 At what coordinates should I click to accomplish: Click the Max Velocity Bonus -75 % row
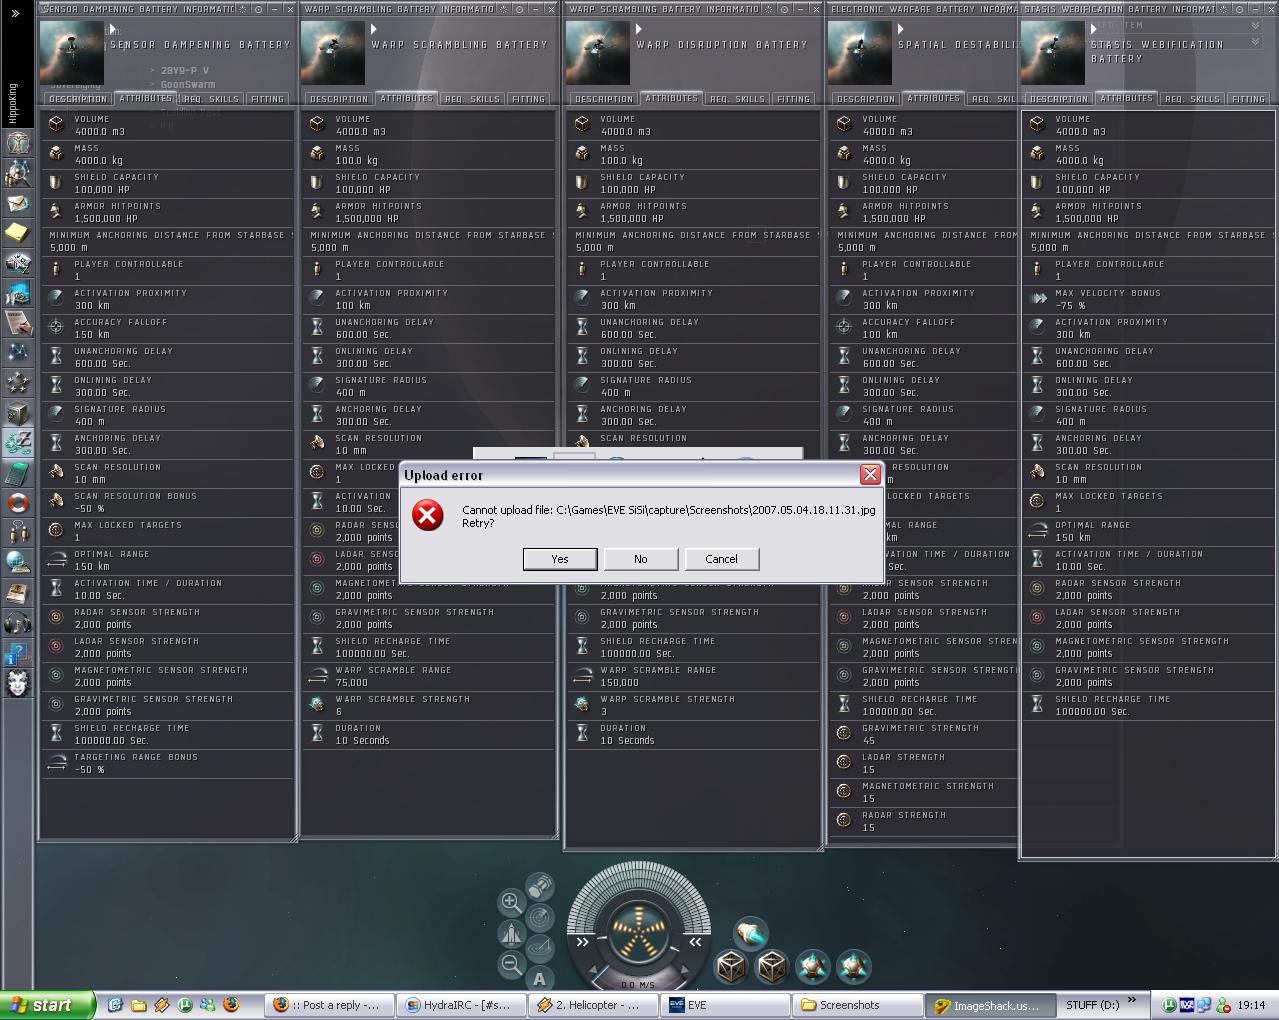click(1148, 299)
